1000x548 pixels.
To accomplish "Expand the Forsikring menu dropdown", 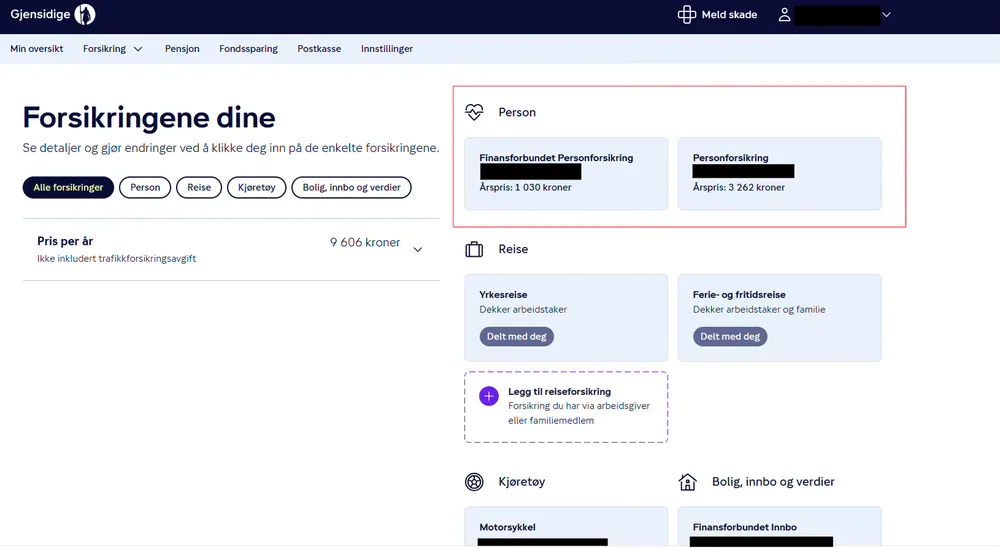I will pyautogui.click(x=113, y=48).
